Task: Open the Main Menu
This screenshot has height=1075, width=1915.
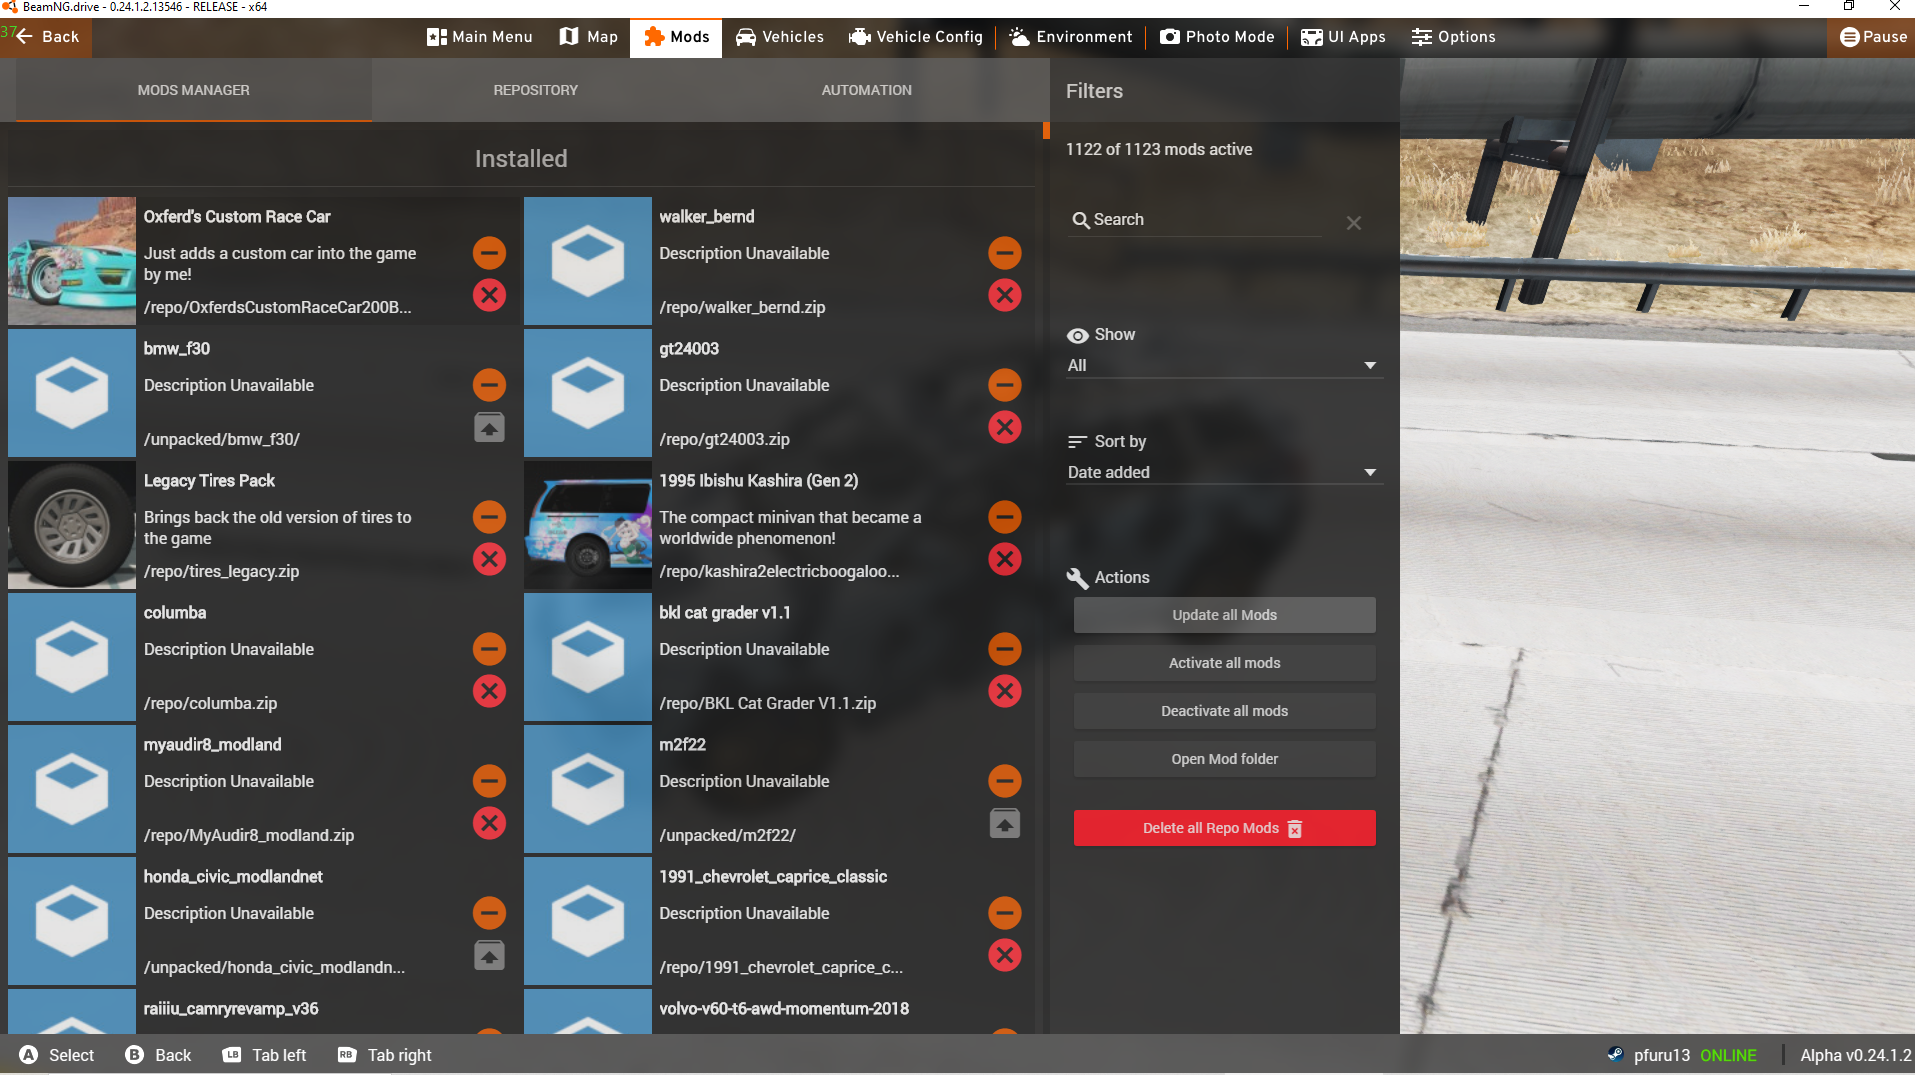Action: [480, 37]
